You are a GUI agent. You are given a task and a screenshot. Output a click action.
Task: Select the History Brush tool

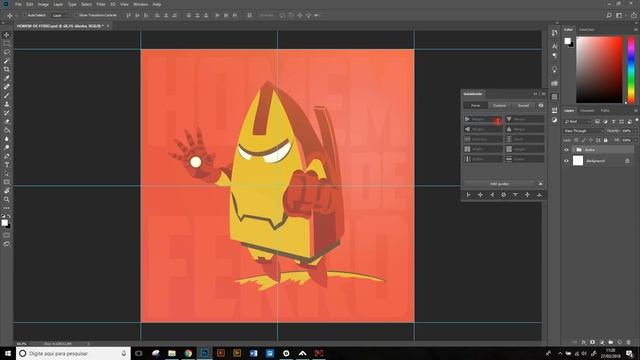point(7,113)
